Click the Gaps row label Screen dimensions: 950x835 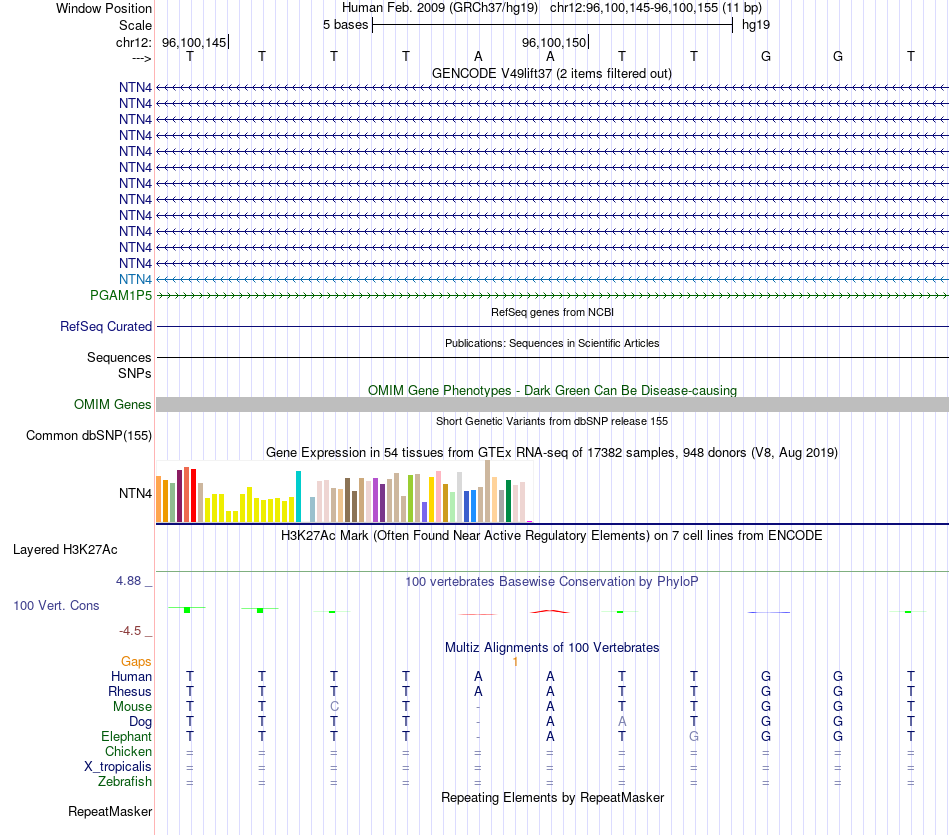pos(136,661)
